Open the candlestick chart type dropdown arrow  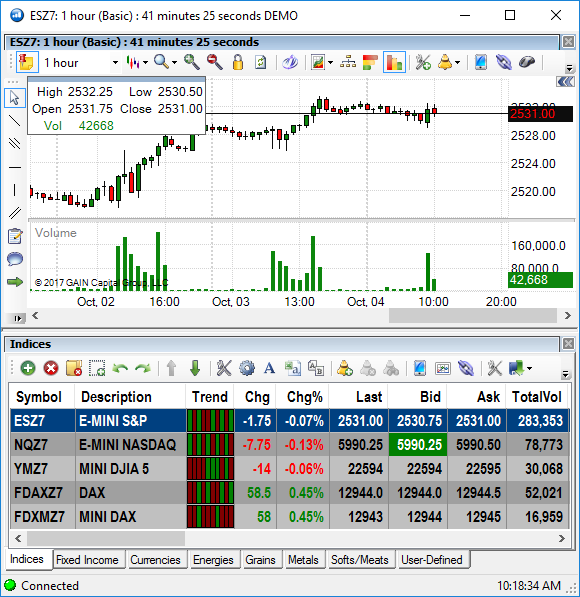pos(145,62)
